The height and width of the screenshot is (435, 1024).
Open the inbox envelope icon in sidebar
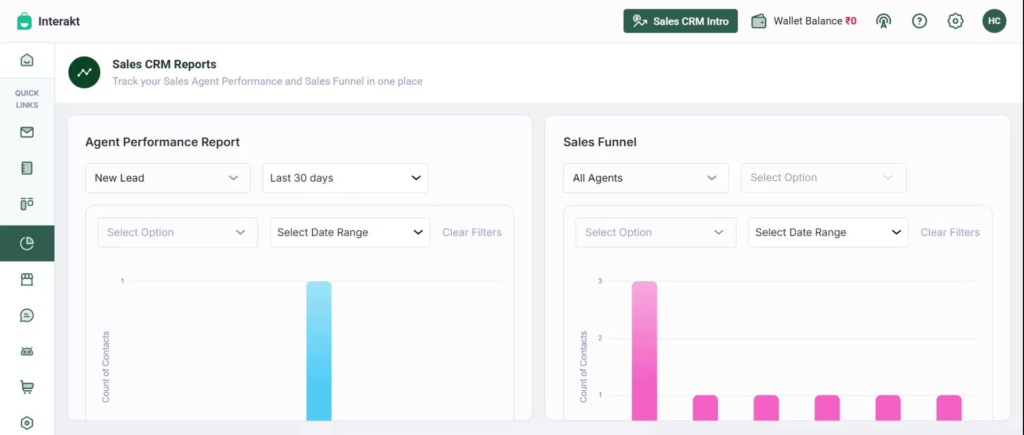pyautogui.click(x=27, y=133)
